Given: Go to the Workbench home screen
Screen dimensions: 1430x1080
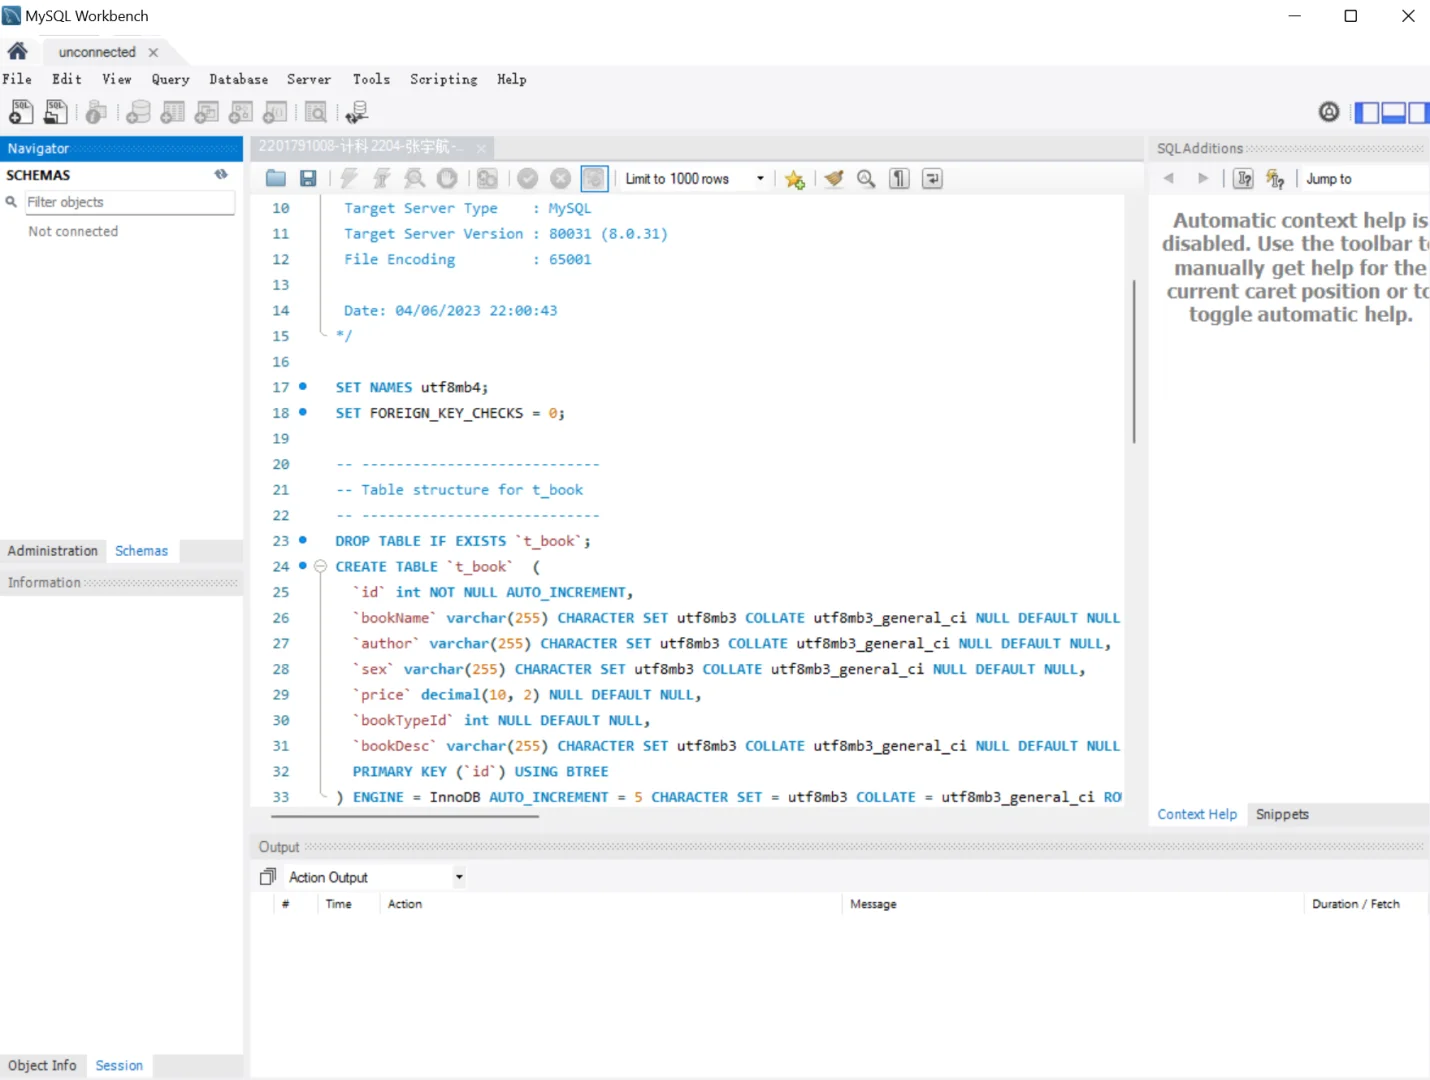Looking at the screenshot, I should 18,51.
